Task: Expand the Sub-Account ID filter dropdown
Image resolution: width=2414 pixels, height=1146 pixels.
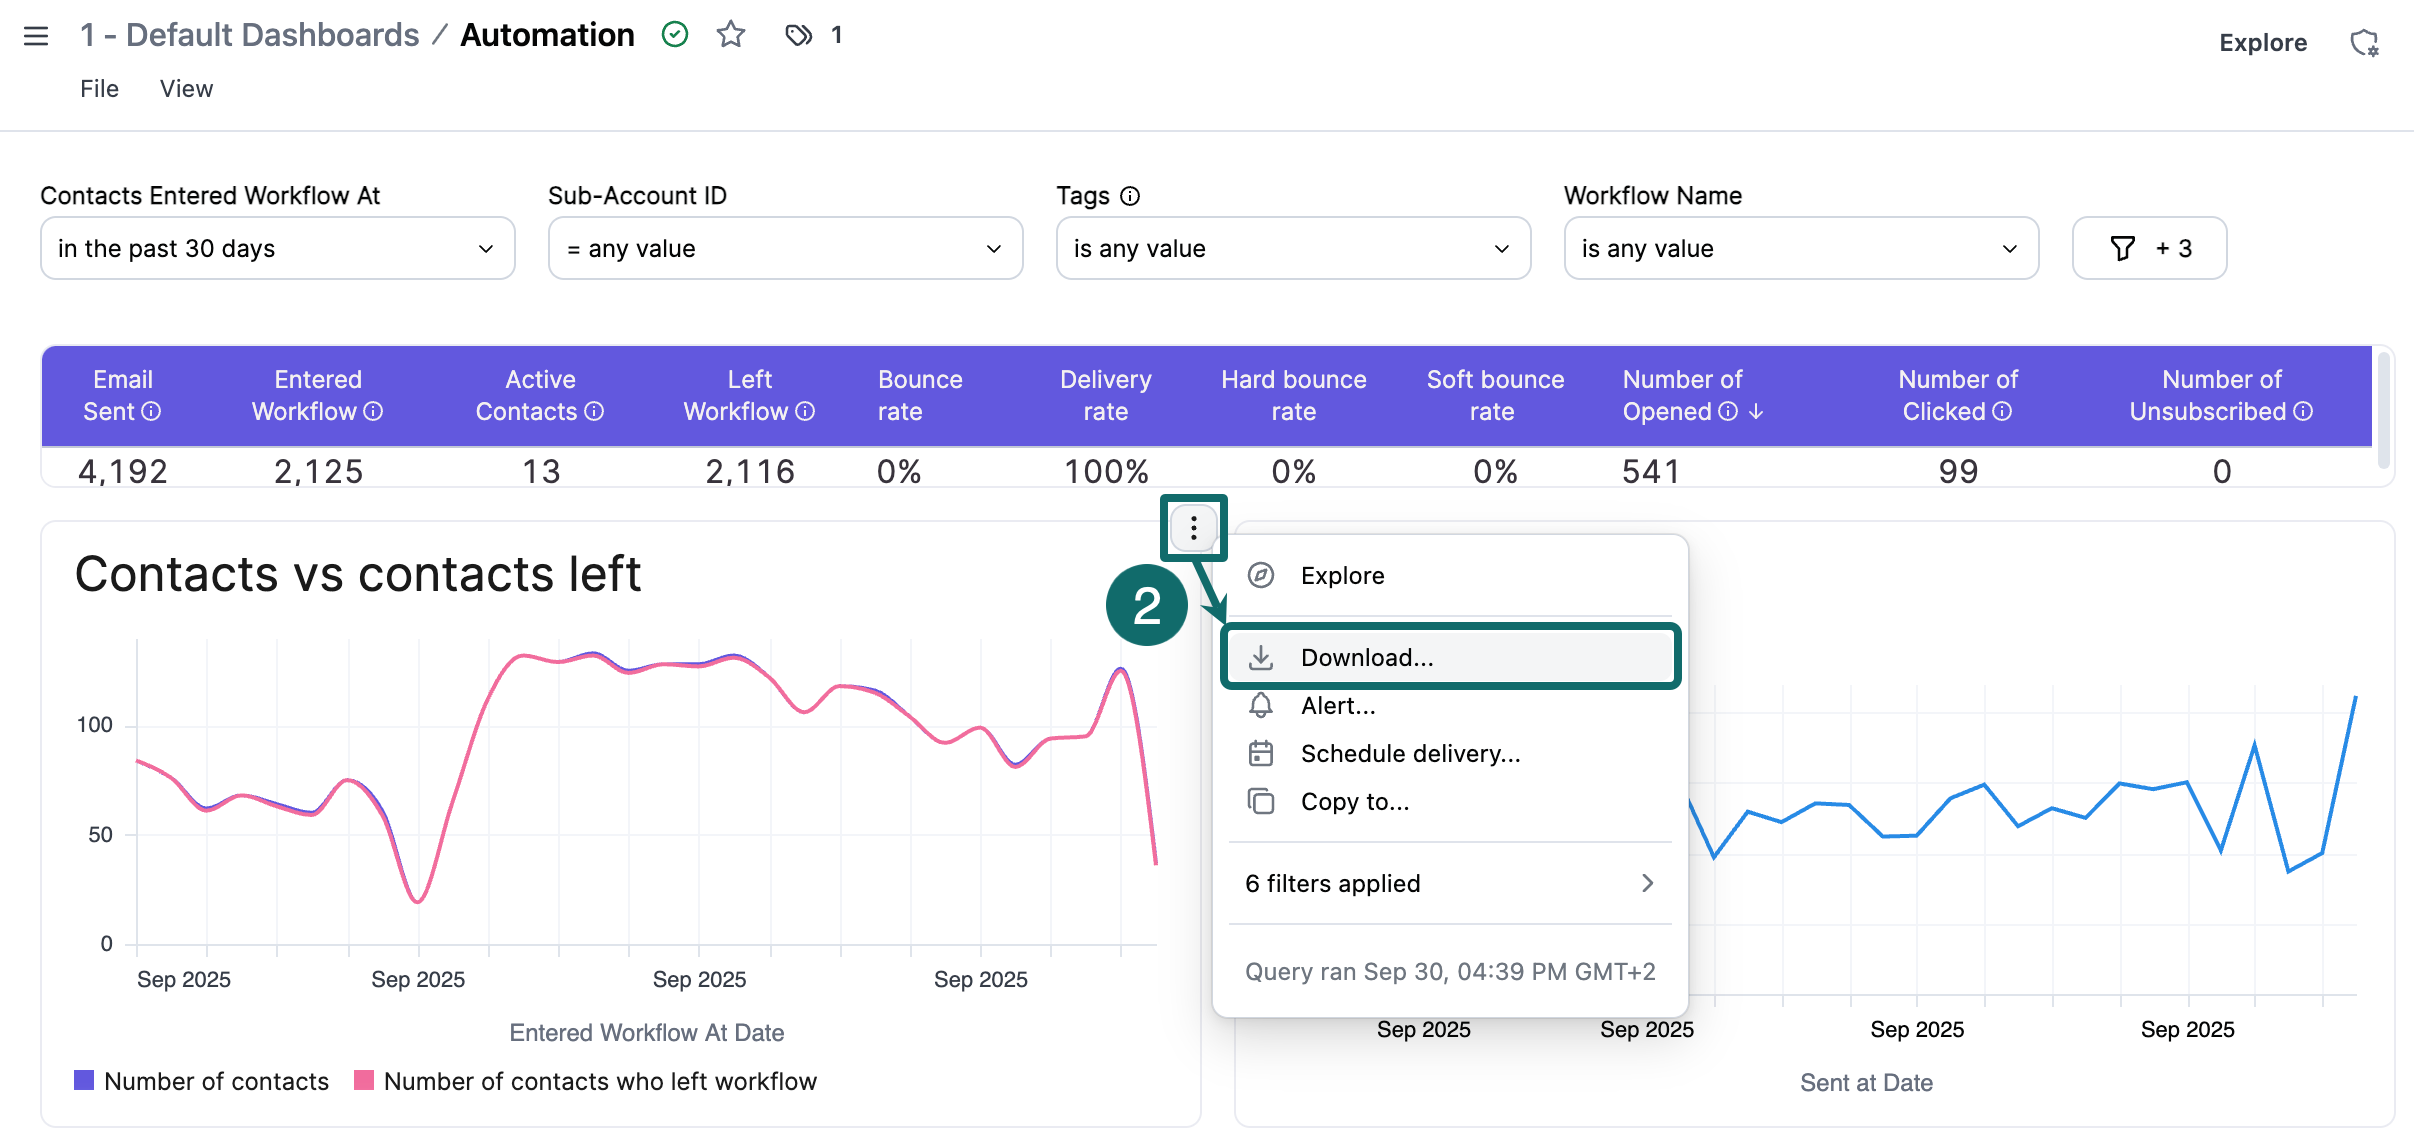Action: (785, 248)
